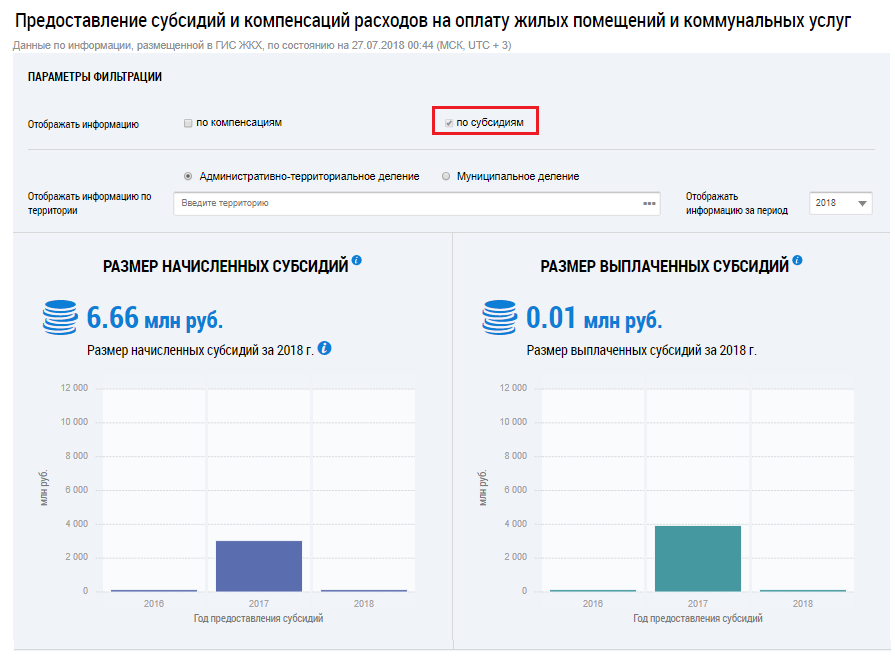This screenshot has height=658, width=895.
Task: Select 'Муниципальное деление' radio button
Action: 446,176
